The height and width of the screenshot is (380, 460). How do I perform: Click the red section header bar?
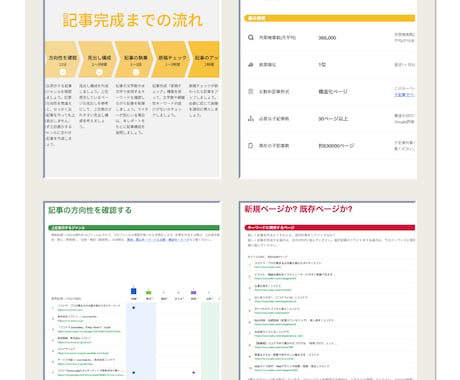(330, 228)
